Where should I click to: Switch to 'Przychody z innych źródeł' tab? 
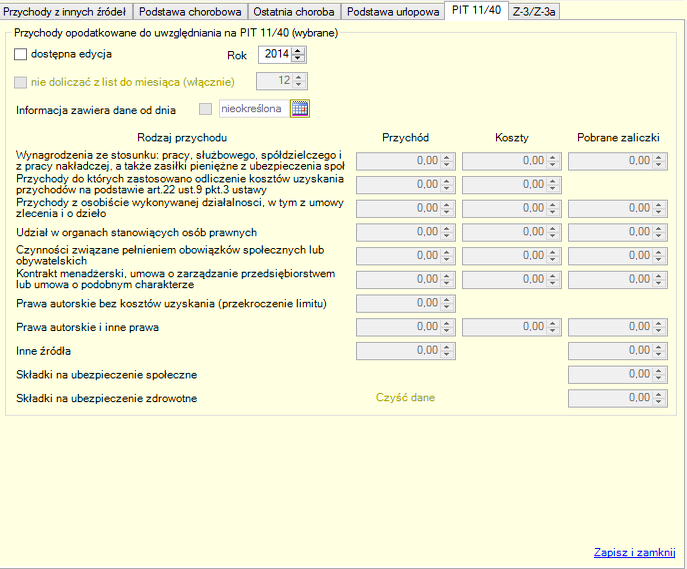[x=66, y=11]
